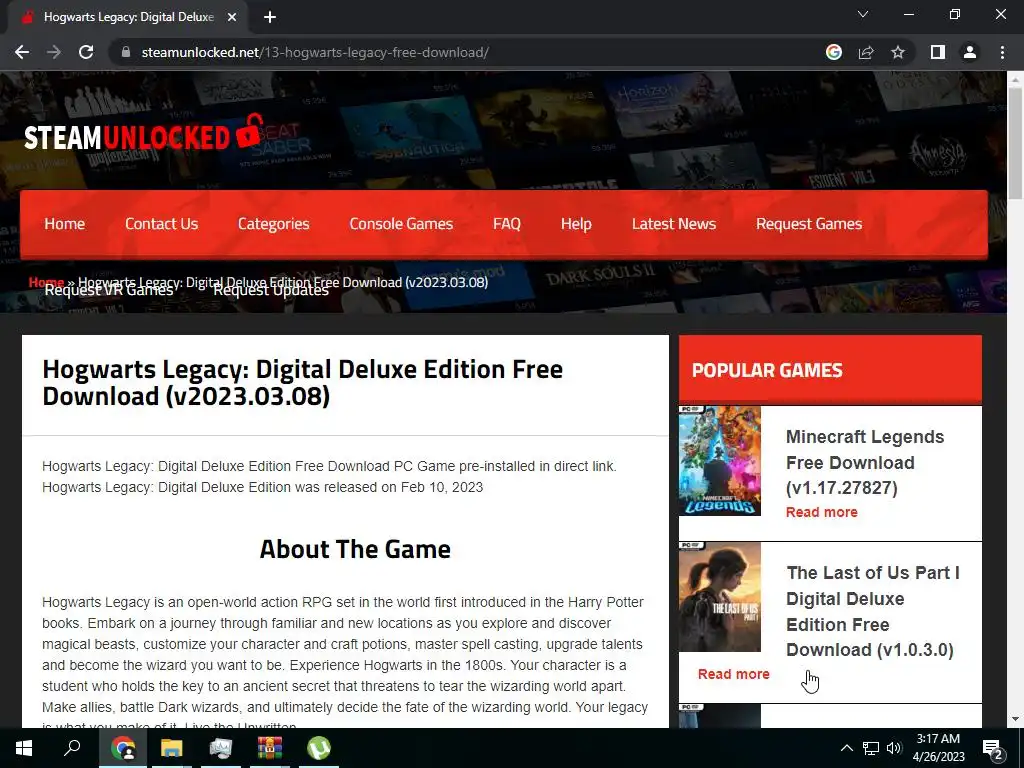The height and width of the screenshot is (768, 1024).
Task: Open a new tab with plus button
Action: coord(270,18)
